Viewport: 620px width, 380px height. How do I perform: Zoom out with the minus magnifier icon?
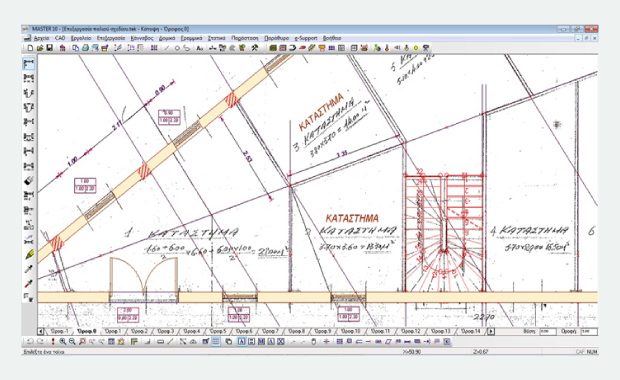pyautogui.click(x=72, y=342)
